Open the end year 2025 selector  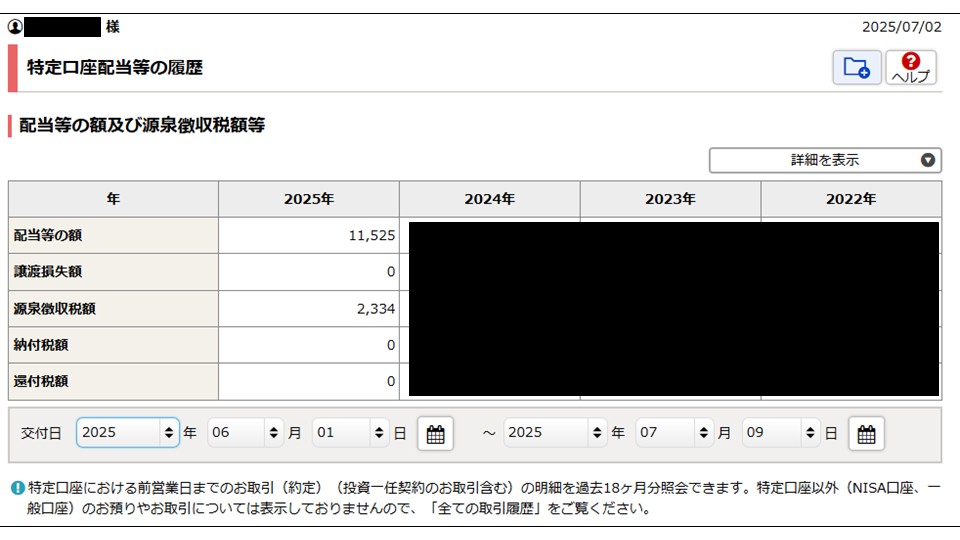pos(555,432)
